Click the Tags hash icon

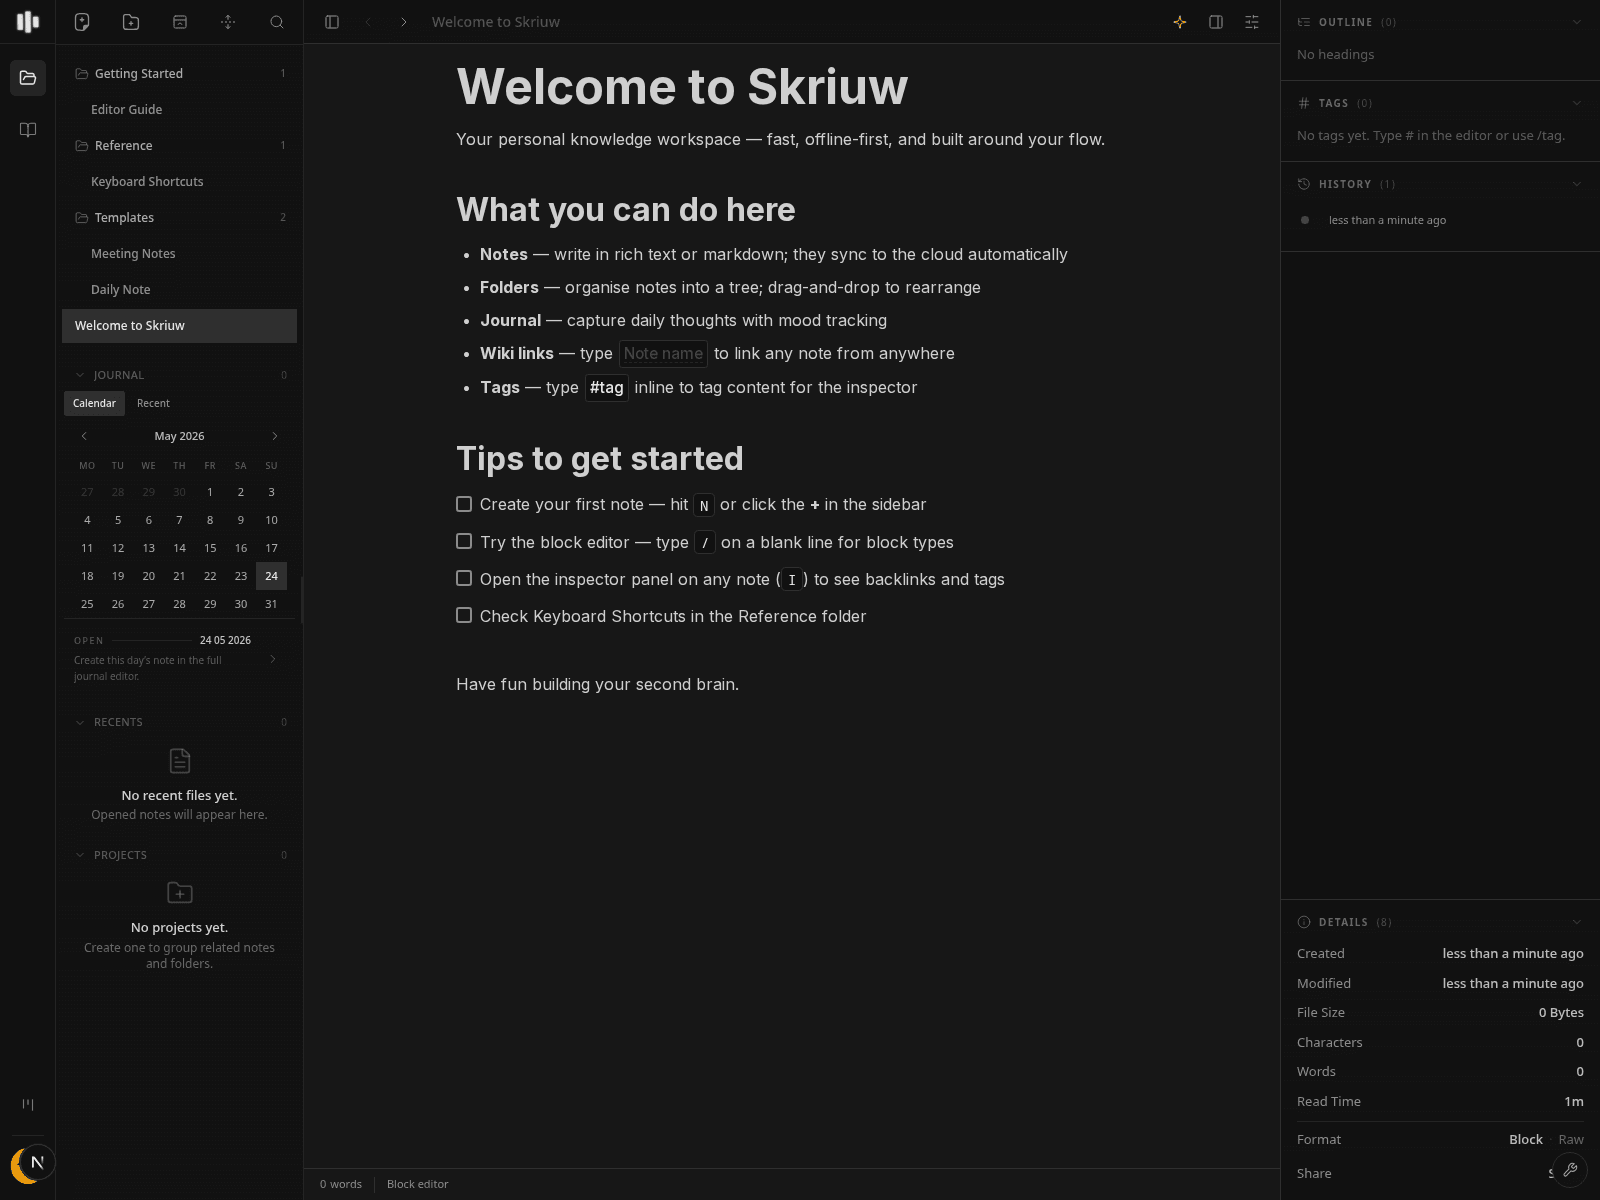tap(1304, 103)
